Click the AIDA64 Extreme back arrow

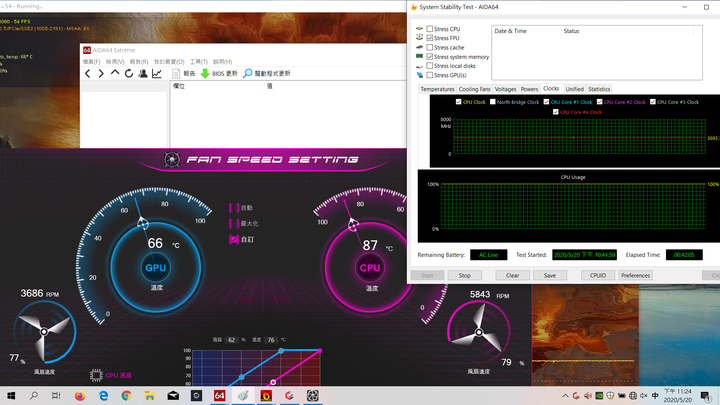tap(88, 73)
